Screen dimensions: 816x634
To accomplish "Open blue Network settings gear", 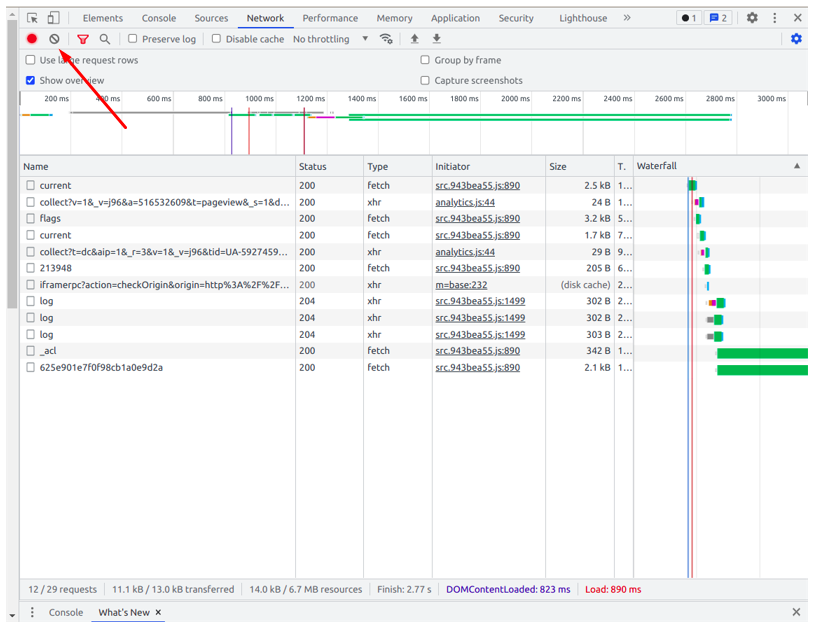I will coord(796,39).
